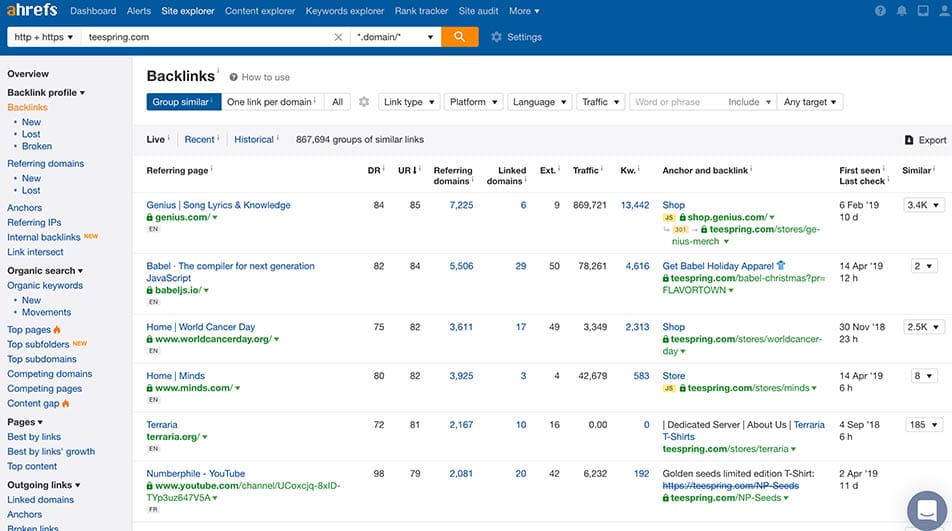Switch to the Live tab
The image size is (952, 531).
coord(155,140)
